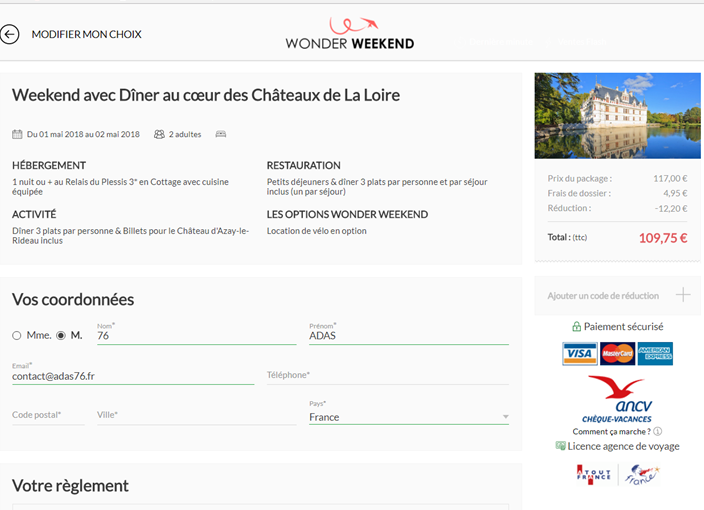Click the MODIFIER MON CHOIX link
The image size is (704, 510).
coord(86,34)
